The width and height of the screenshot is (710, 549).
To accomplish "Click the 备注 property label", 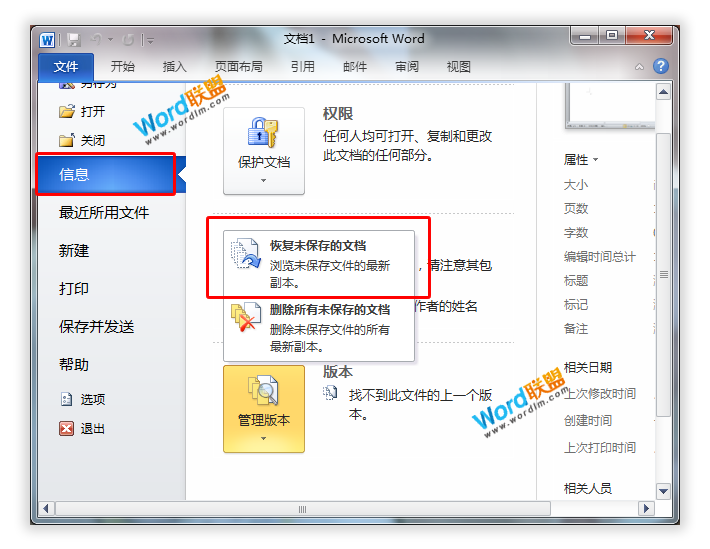I will [x=576, y=329].
